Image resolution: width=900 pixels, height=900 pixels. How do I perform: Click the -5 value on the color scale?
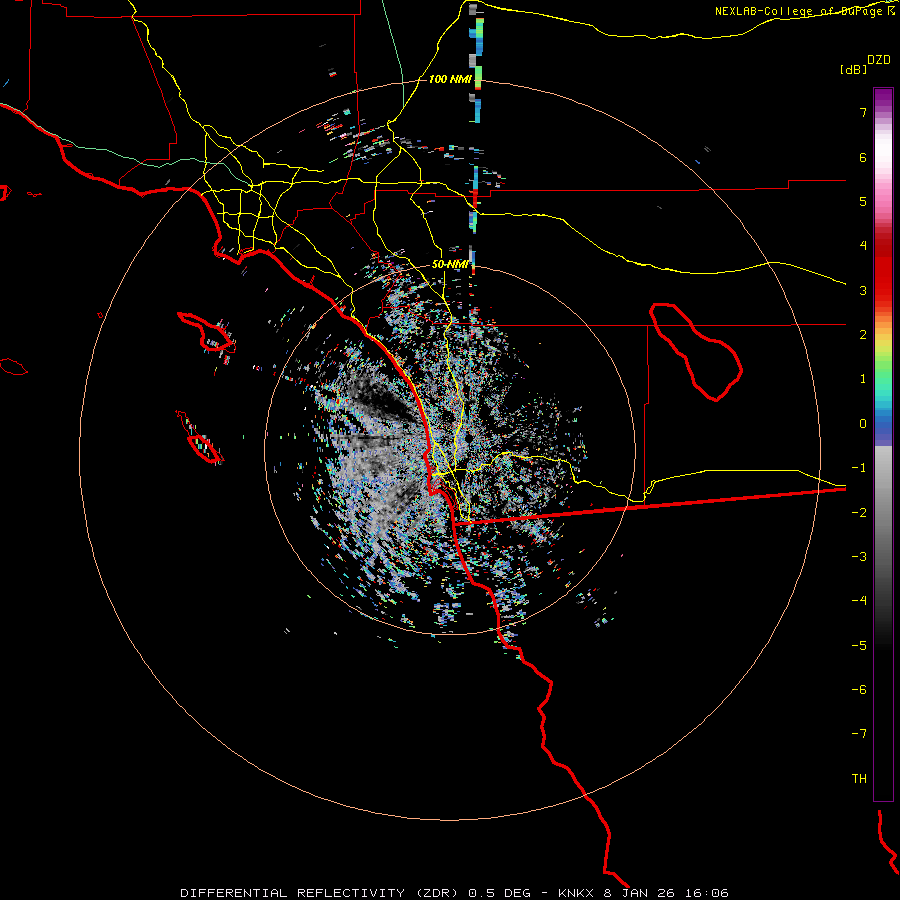coord(859,646)
